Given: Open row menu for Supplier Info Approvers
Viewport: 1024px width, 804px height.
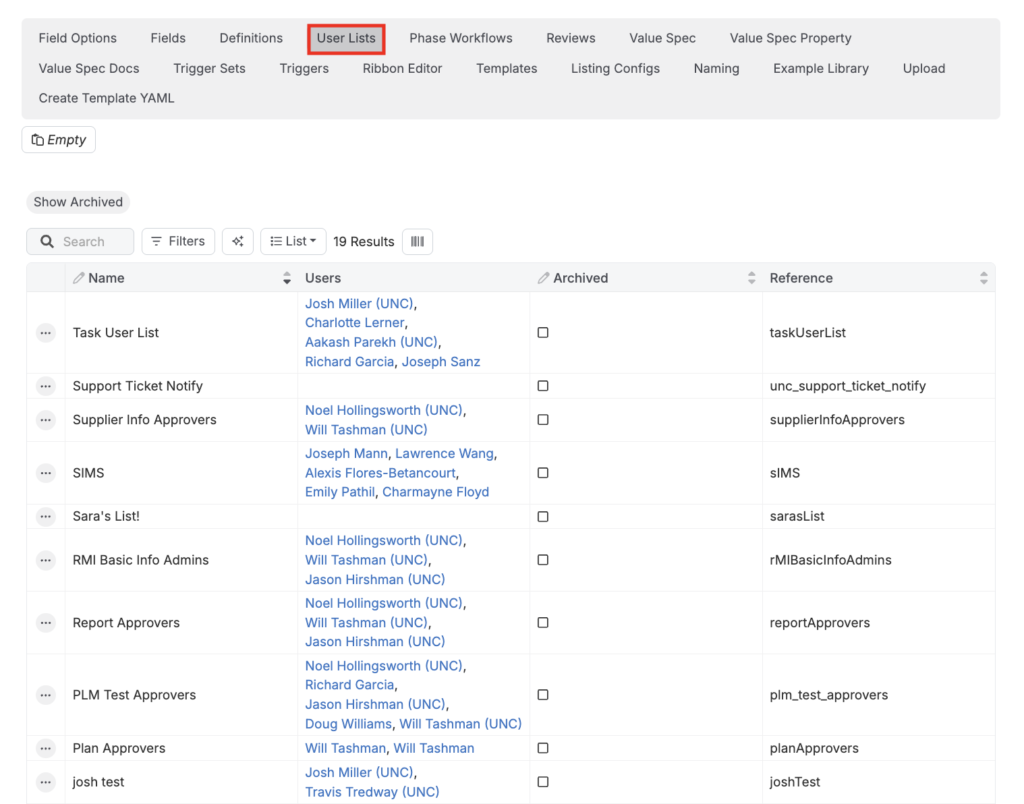Looking at the screenshot, I should click(x=46, y=420).
